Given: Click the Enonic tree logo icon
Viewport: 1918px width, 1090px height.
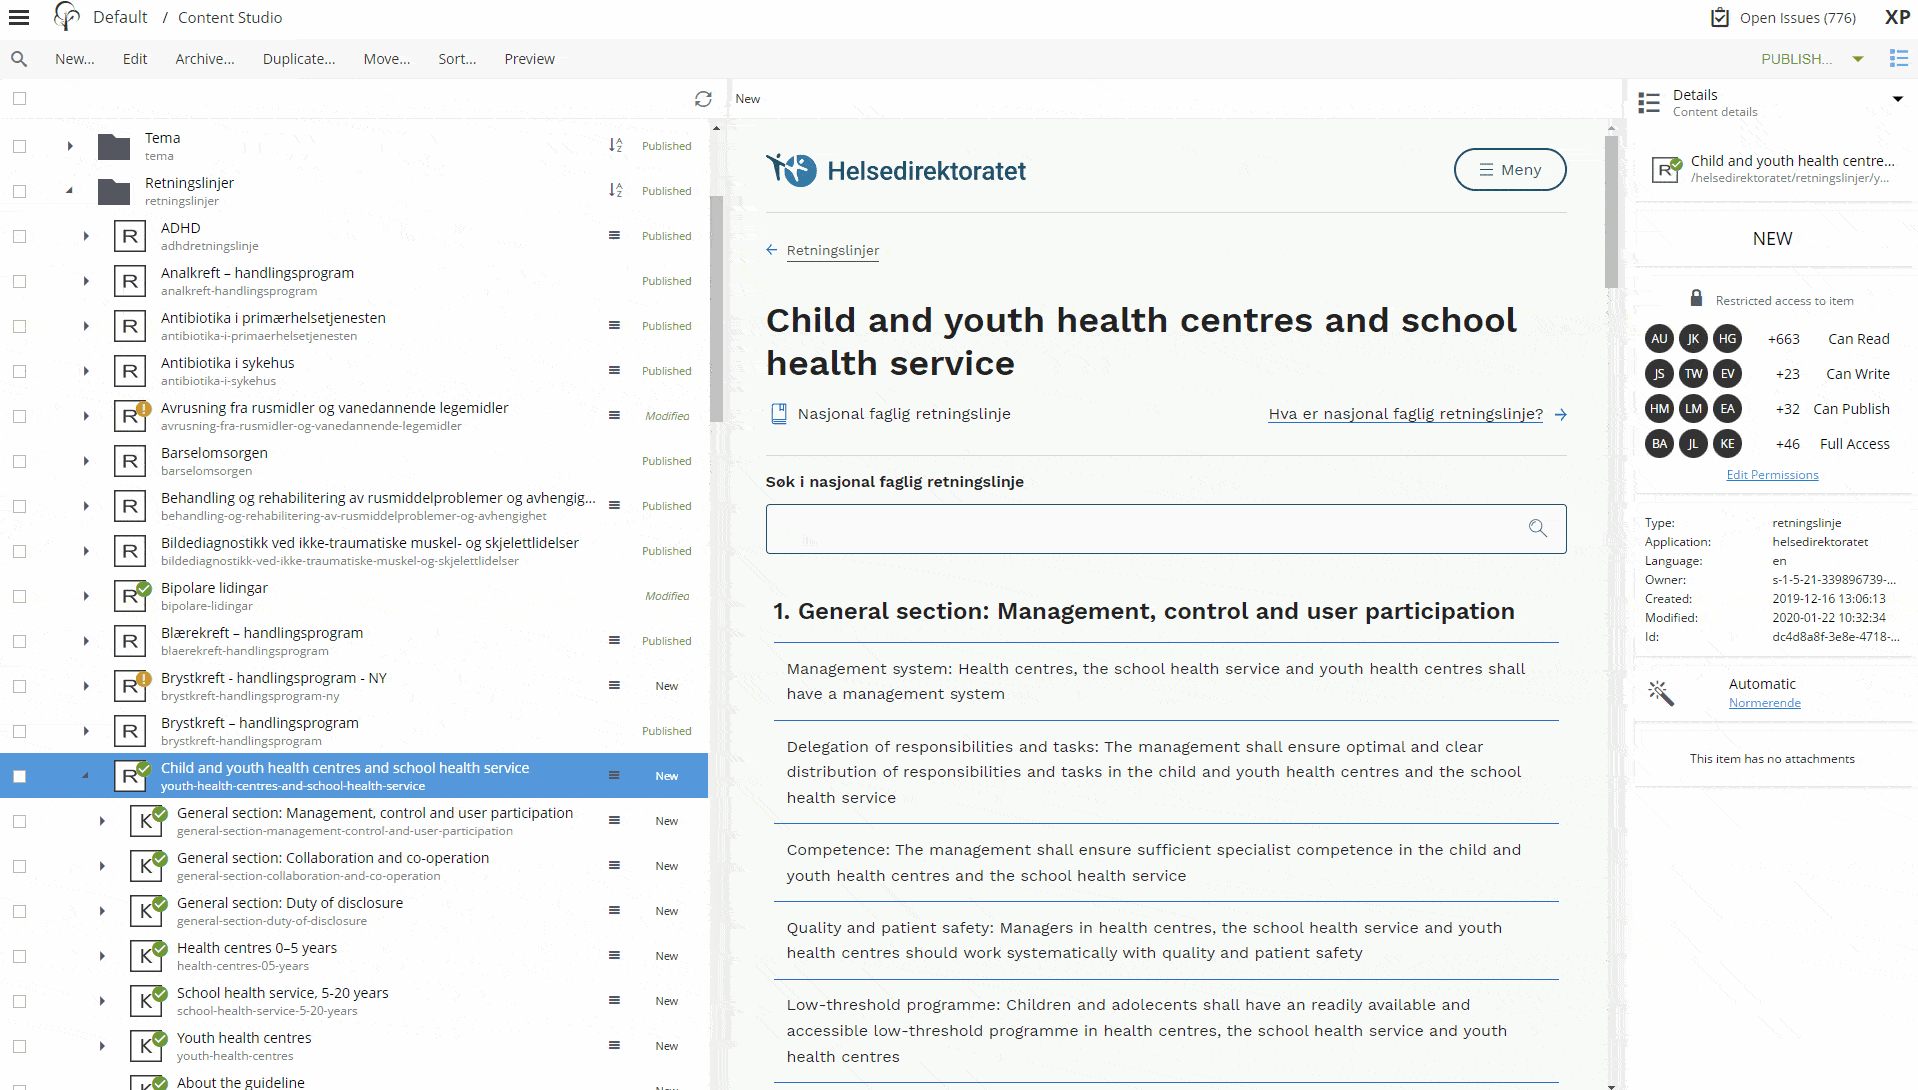Looking at the screenshot, I should coord(66,17).
